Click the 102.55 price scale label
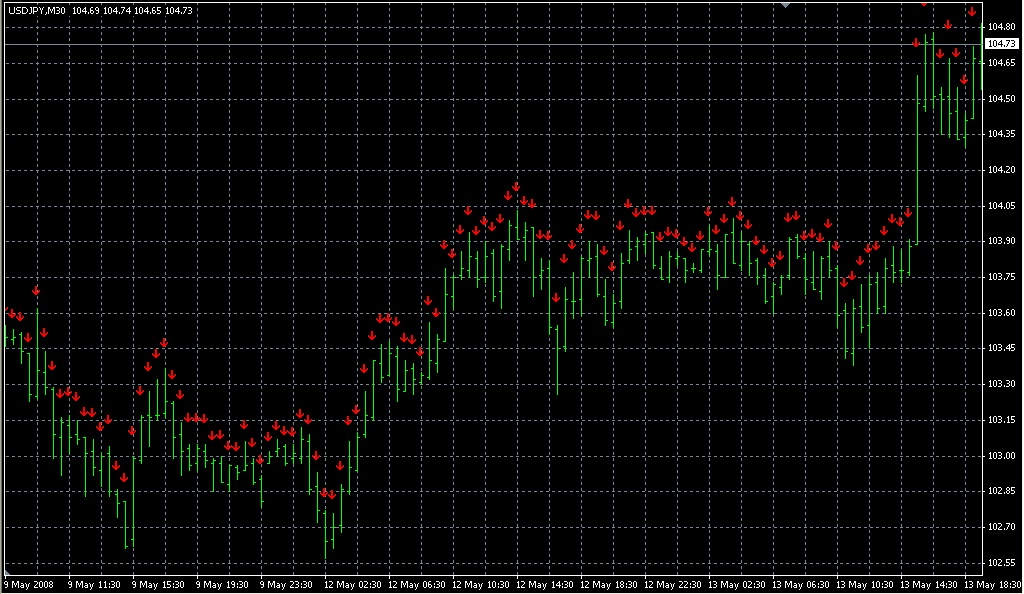The height and width of the screenshot is (594, 1024). [x=999, y=562]
